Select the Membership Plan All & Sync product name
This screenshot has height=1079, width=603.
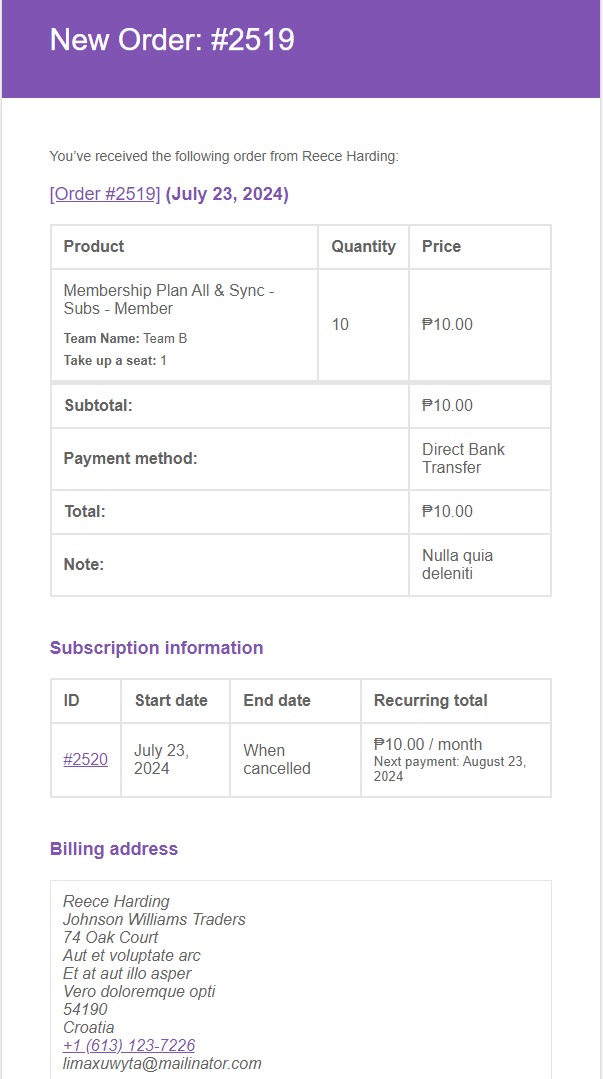(x=168, y=299)
